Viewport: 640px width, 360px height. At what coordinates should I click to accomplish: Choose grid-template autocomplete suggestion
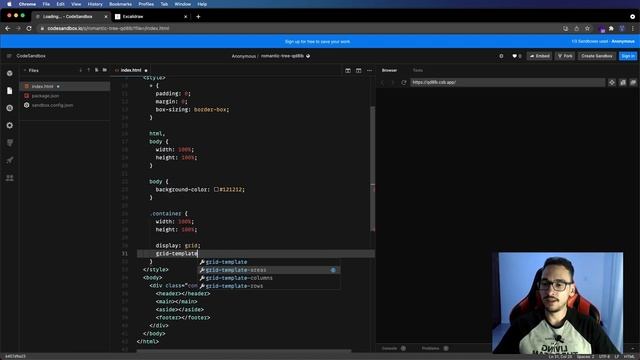(269, 262)
